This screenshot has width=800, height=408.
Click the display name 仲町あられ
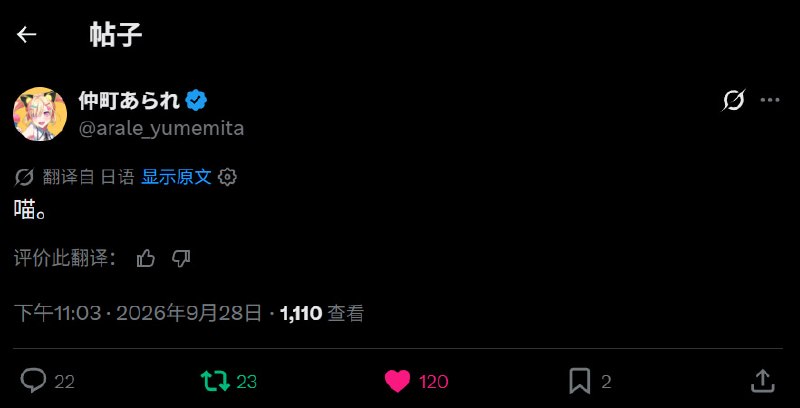click(x=129, y=100)
